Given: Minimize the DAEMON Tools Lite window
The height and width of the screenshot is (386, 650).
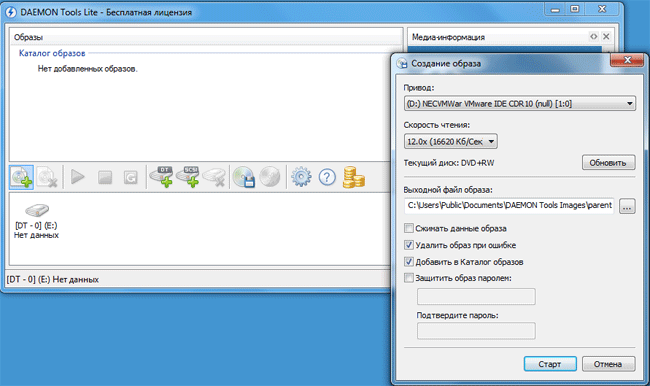Looking at the screenshot, I should click(x=555, y=9).
